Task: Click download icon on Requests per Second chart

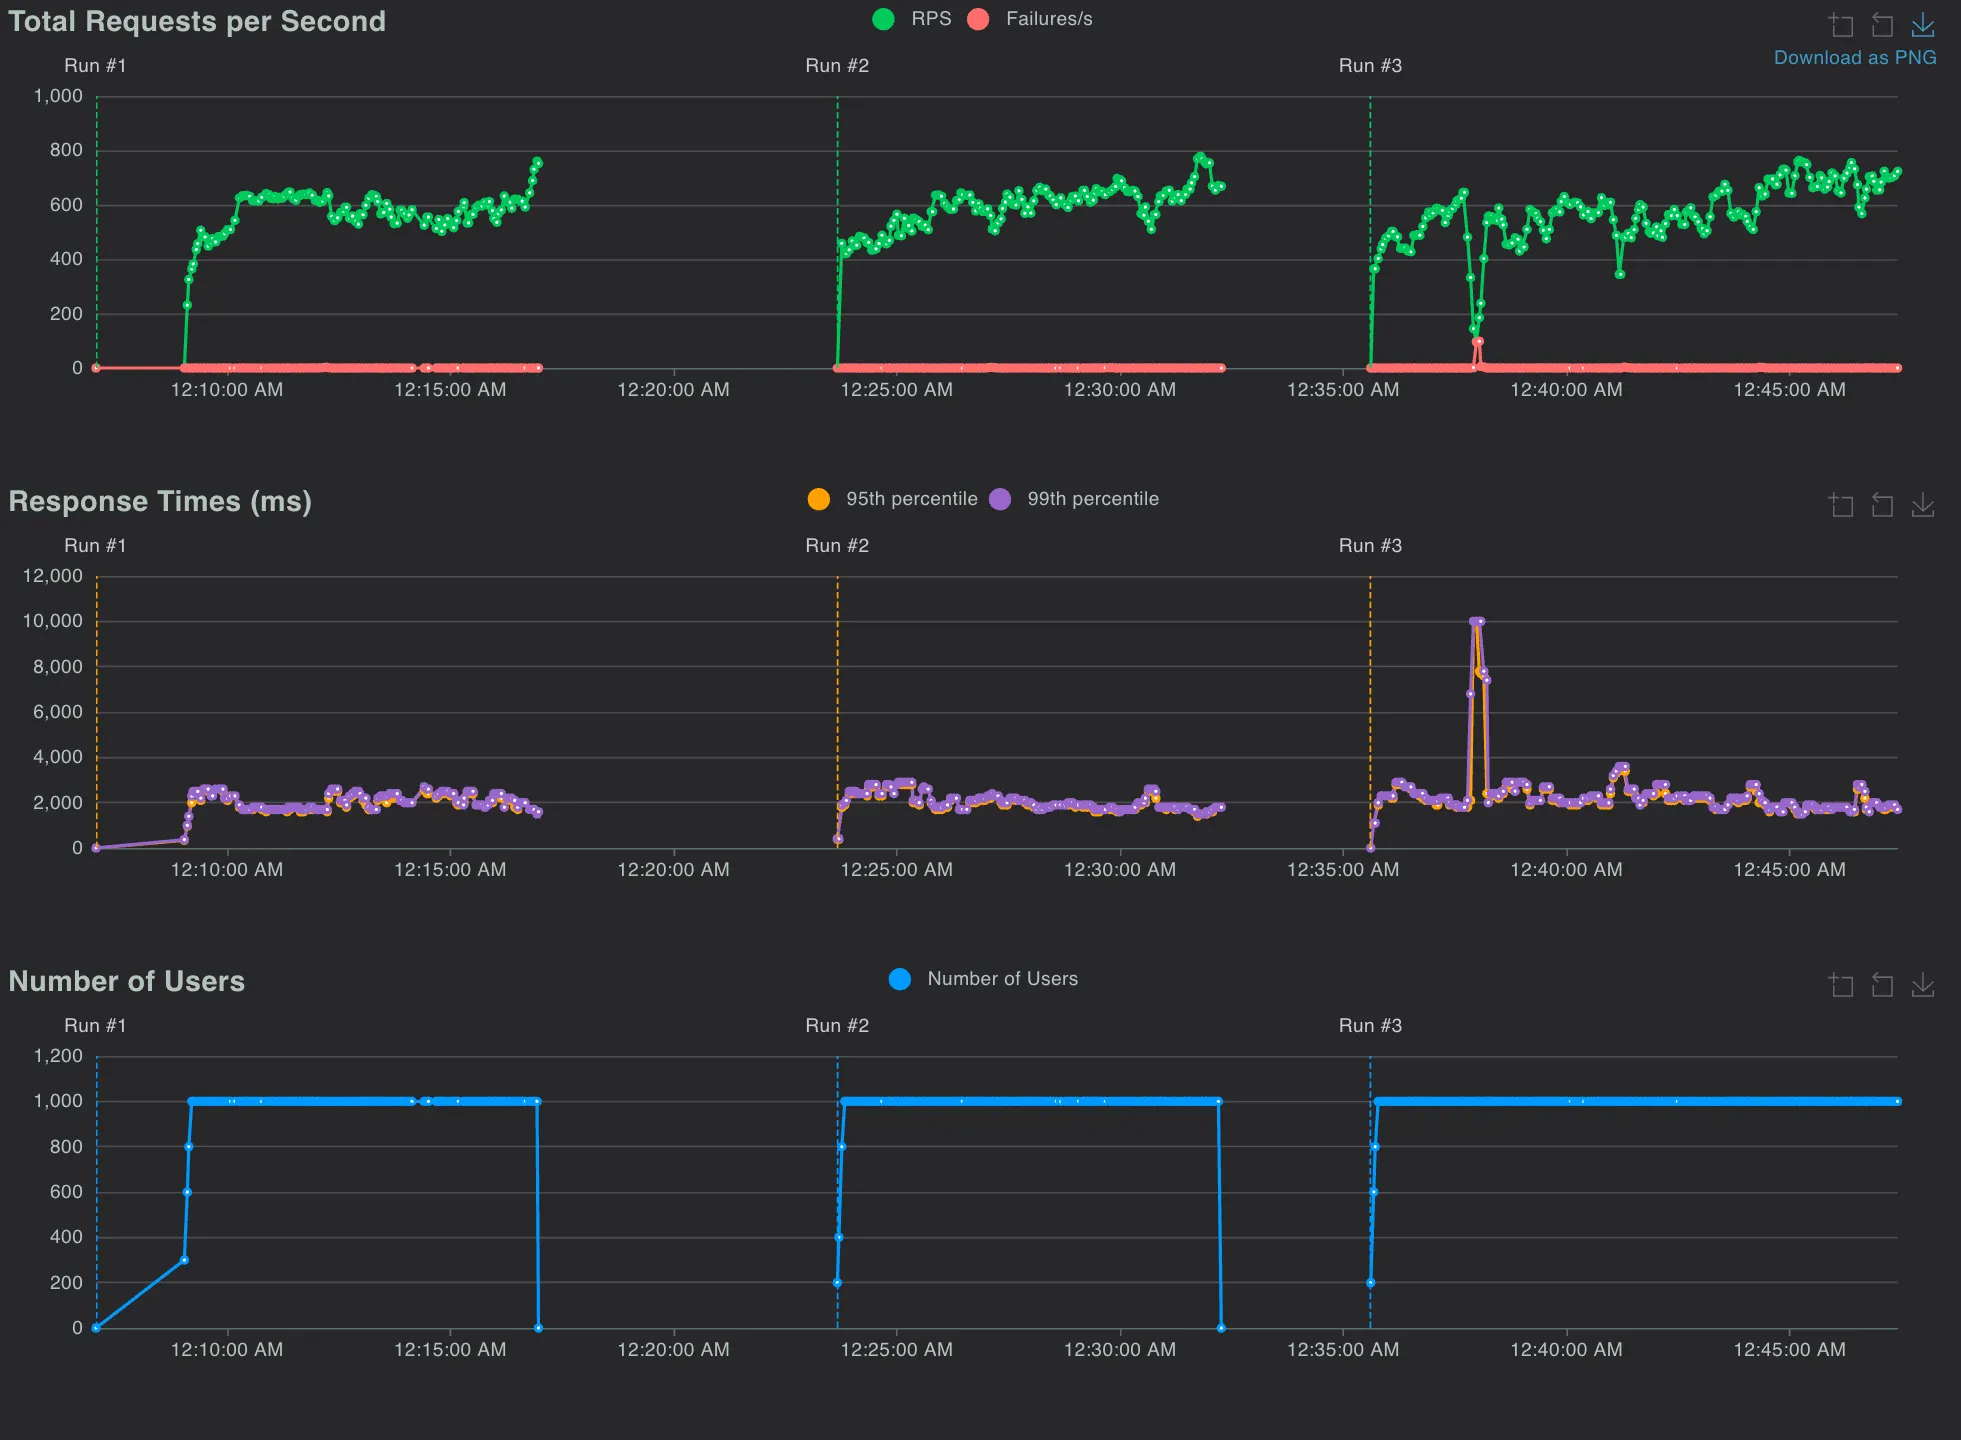Action: [1923, 25]
